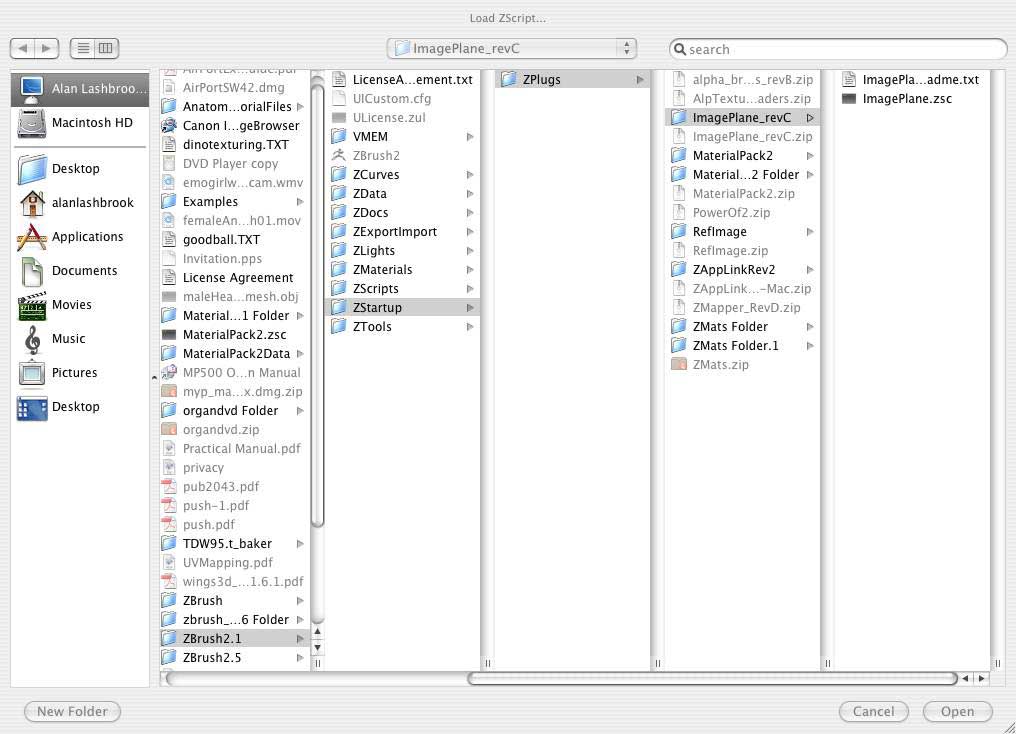
Task: Switch to column view mode
Action: pos(106,48)
